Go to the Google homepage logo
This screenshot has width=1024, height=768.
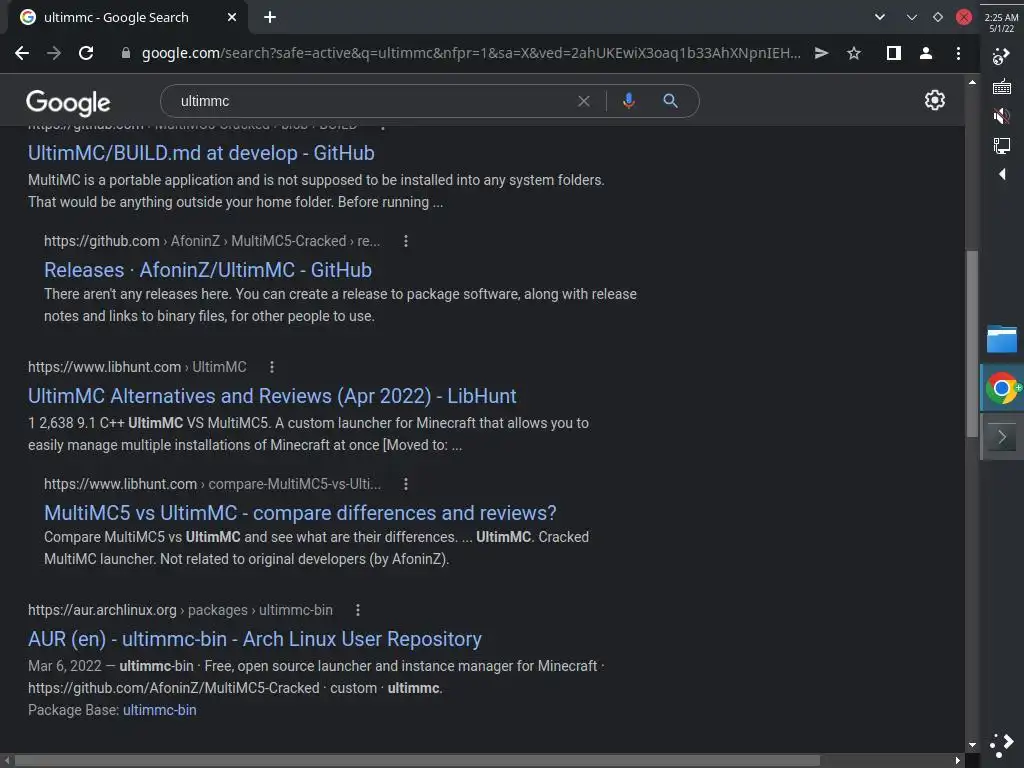click(68, 102)
